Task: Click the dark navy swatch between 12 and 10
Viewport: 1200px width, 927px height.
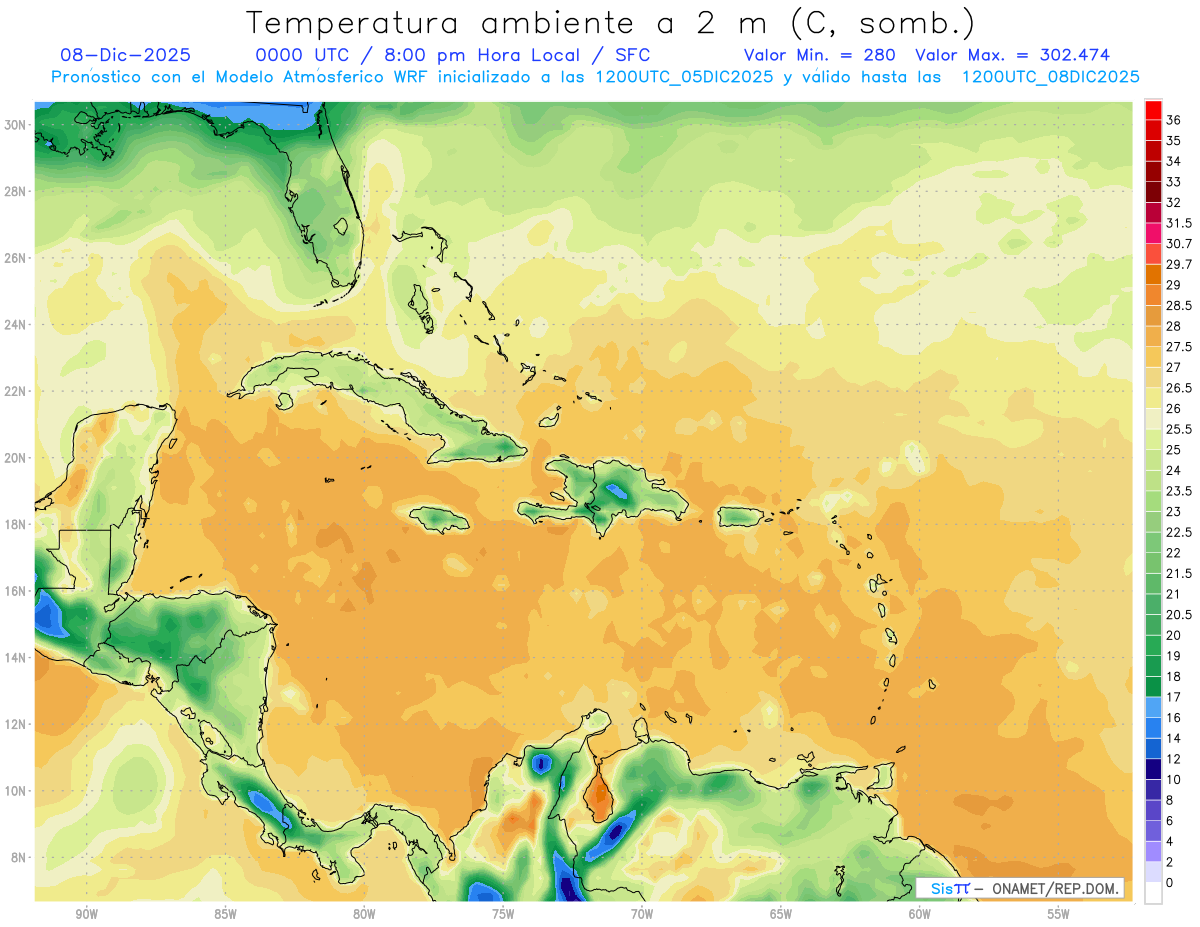Action: (x=1153, y=769)
